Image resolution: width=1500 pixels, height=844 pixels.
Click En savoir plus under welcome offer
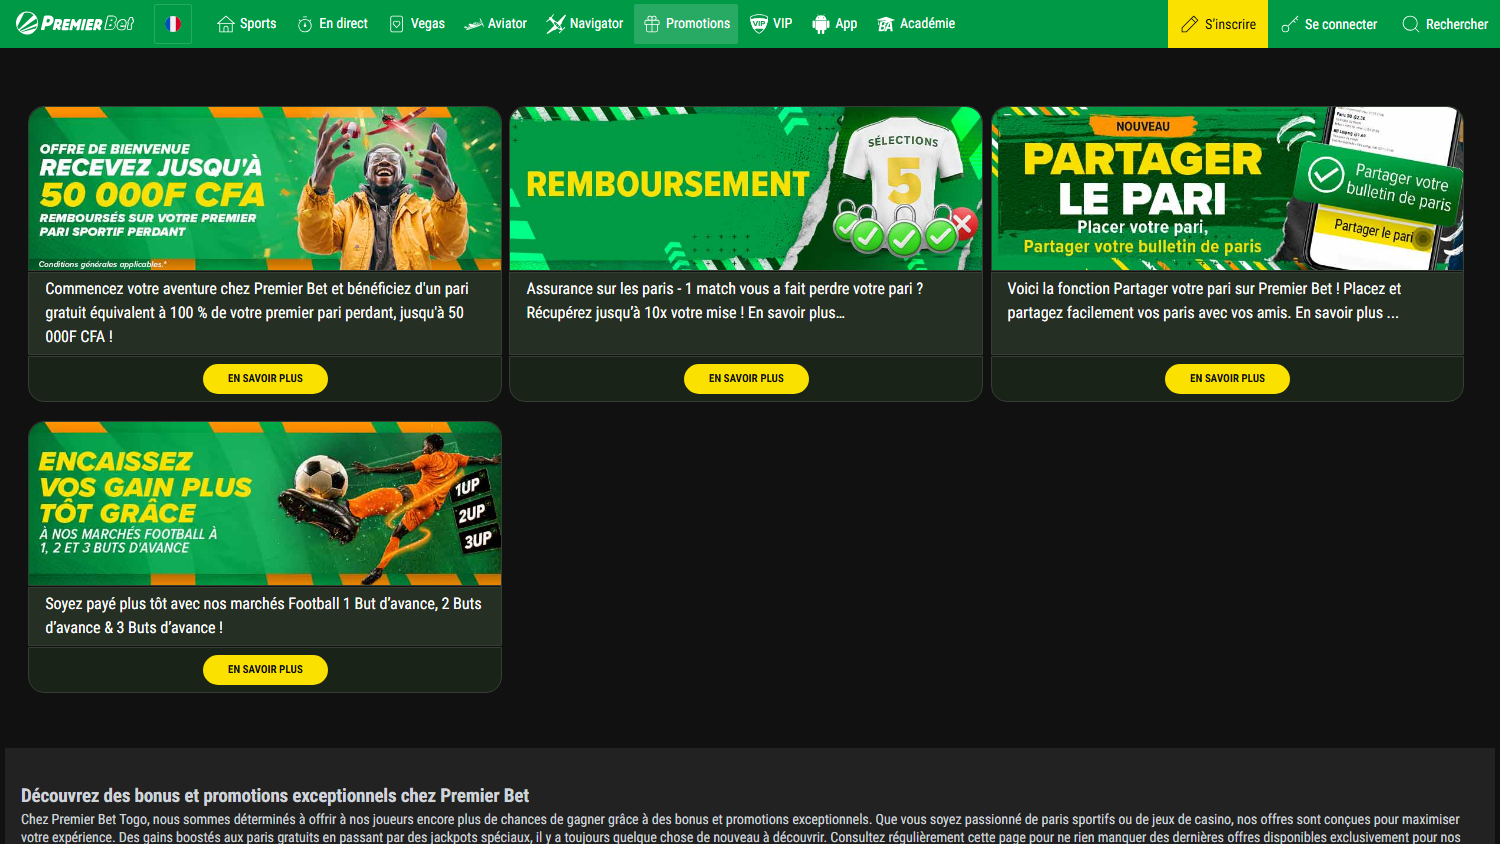click(x=265, y=379)
